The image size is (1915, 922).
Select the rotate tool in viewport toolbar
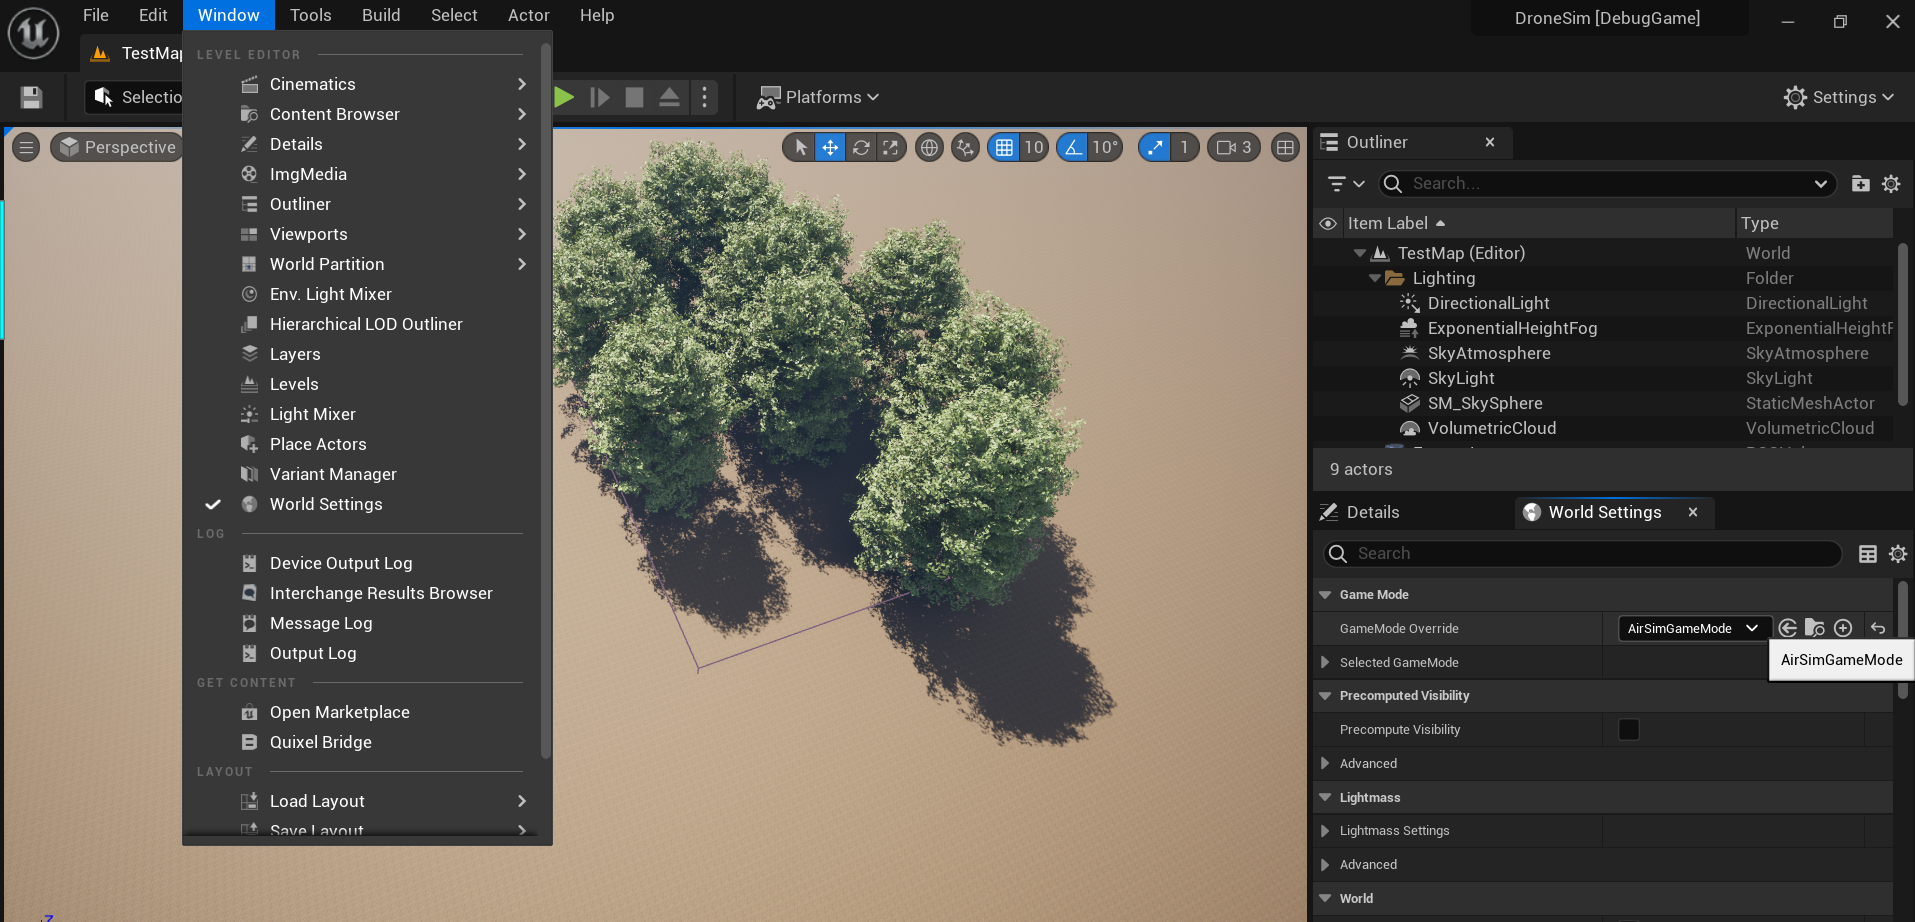[860, 148]
